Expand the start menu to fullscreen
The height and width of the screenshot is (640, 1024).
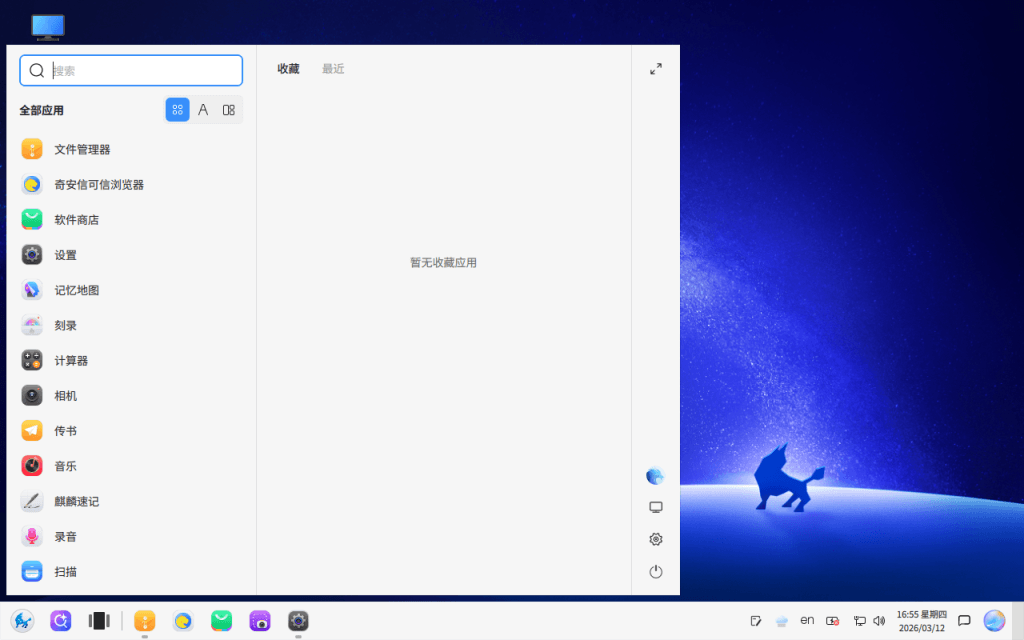[656, 69]
